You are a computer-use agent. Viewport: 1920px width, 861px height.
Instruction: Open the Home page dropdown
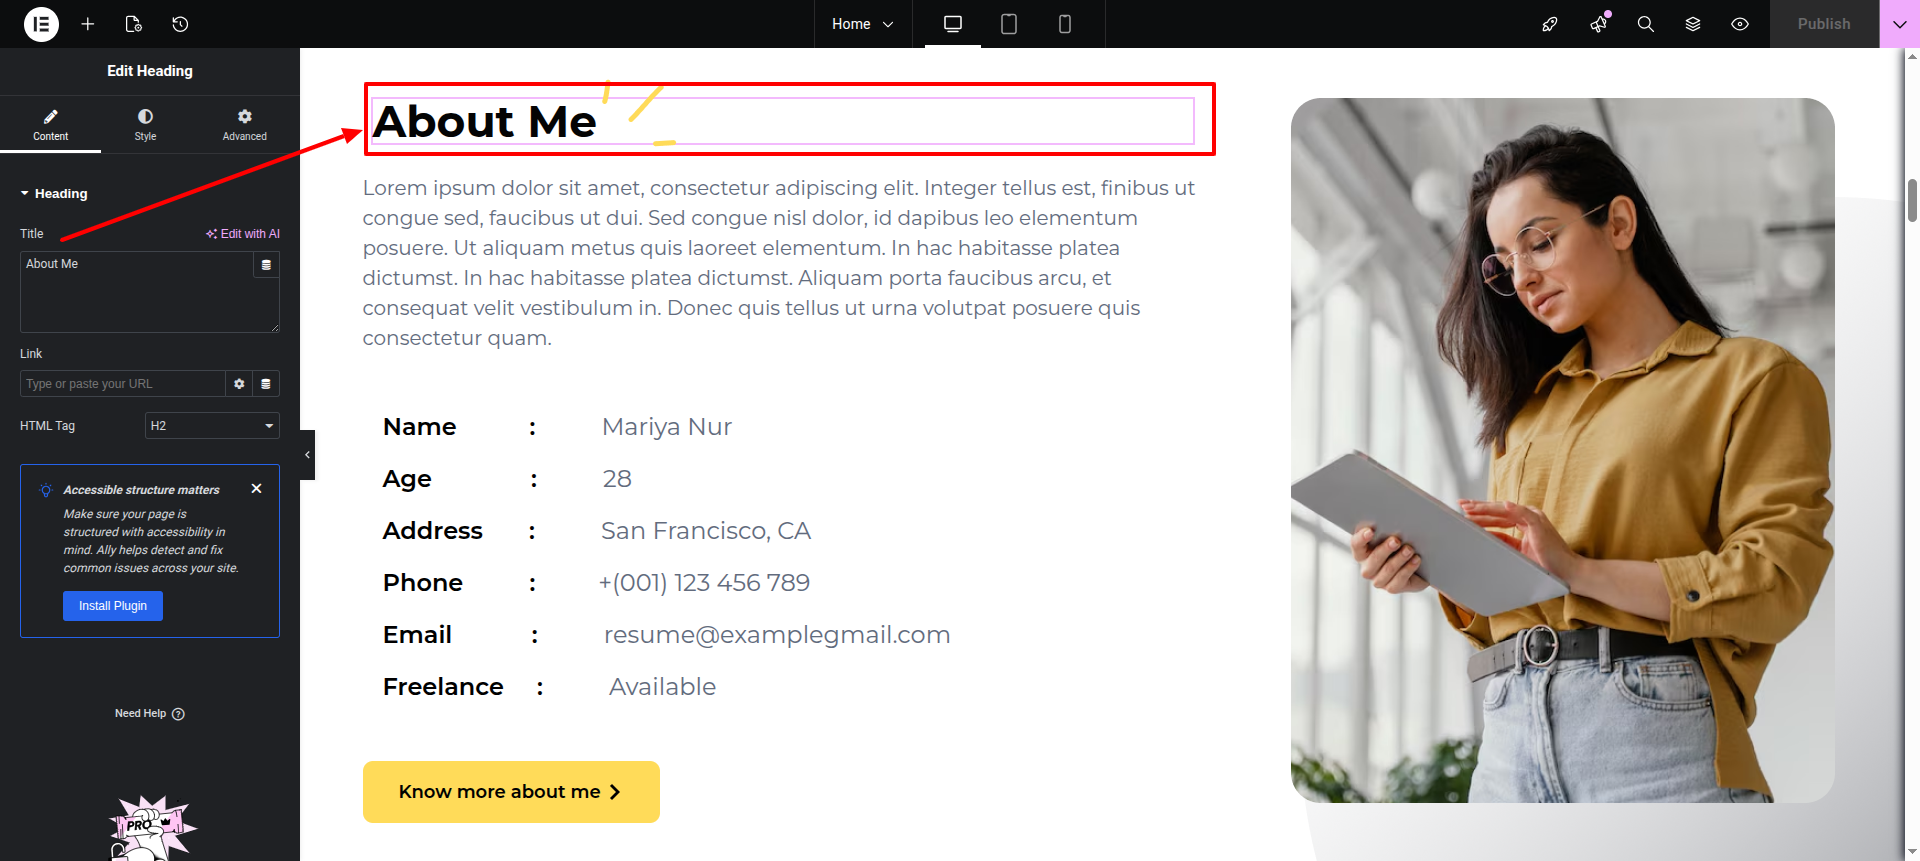click(x=862, y=24)
